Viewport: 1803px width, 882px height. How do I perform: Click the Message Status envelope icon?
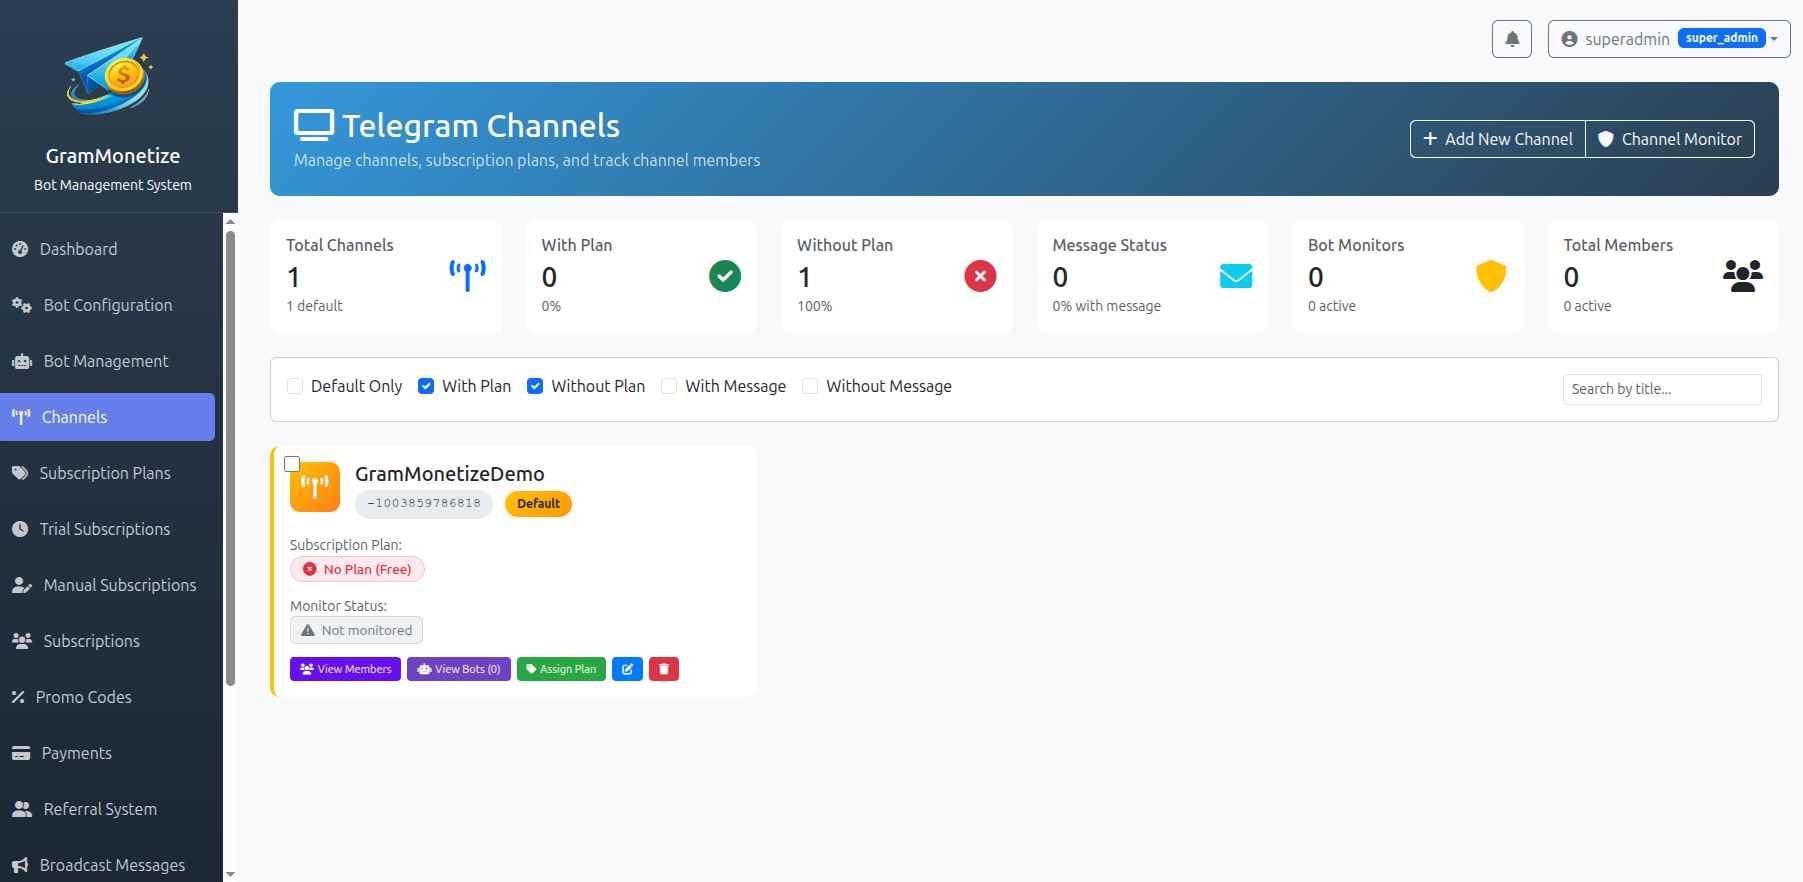1236,276
